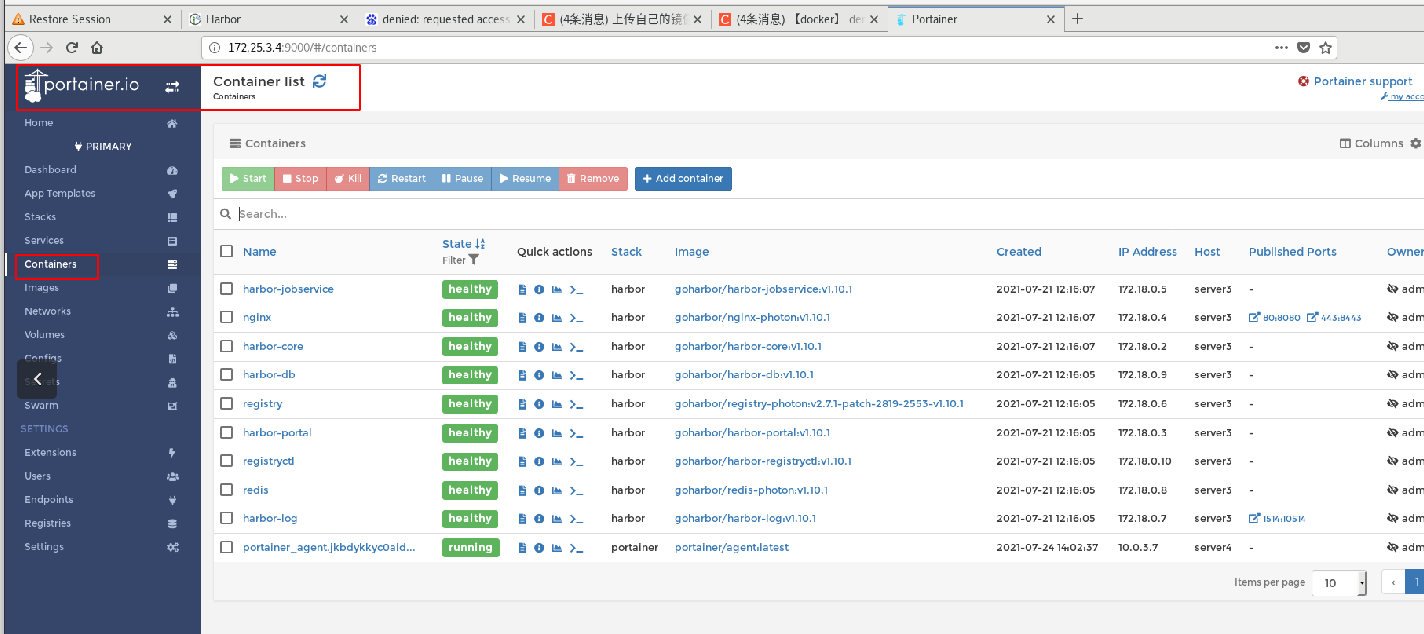Open Home in sidebar

(x=39, y=123)
